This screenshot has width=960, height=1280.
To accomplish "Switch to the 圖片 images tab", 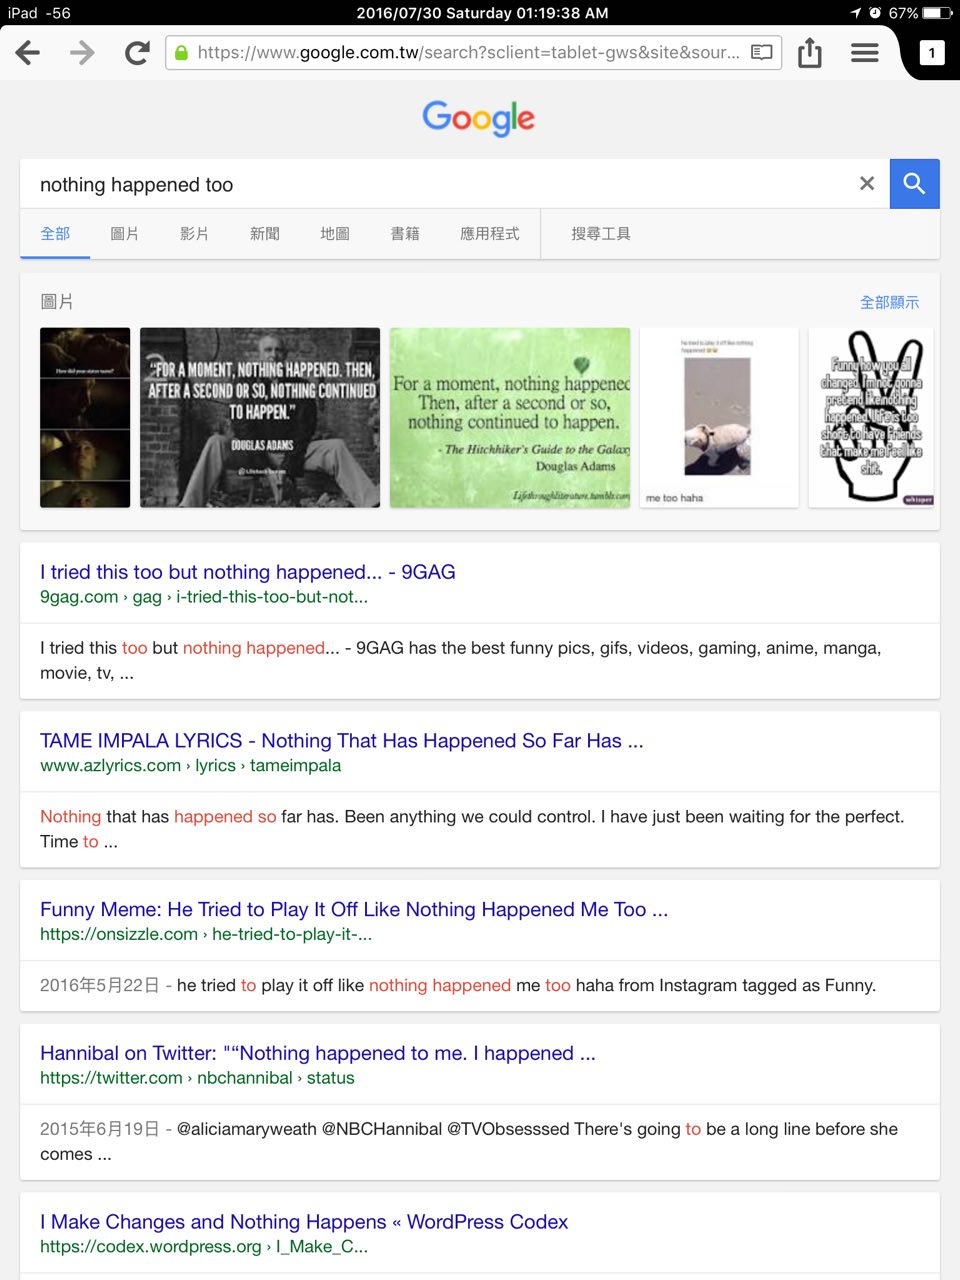I will [x=125, y=234].
